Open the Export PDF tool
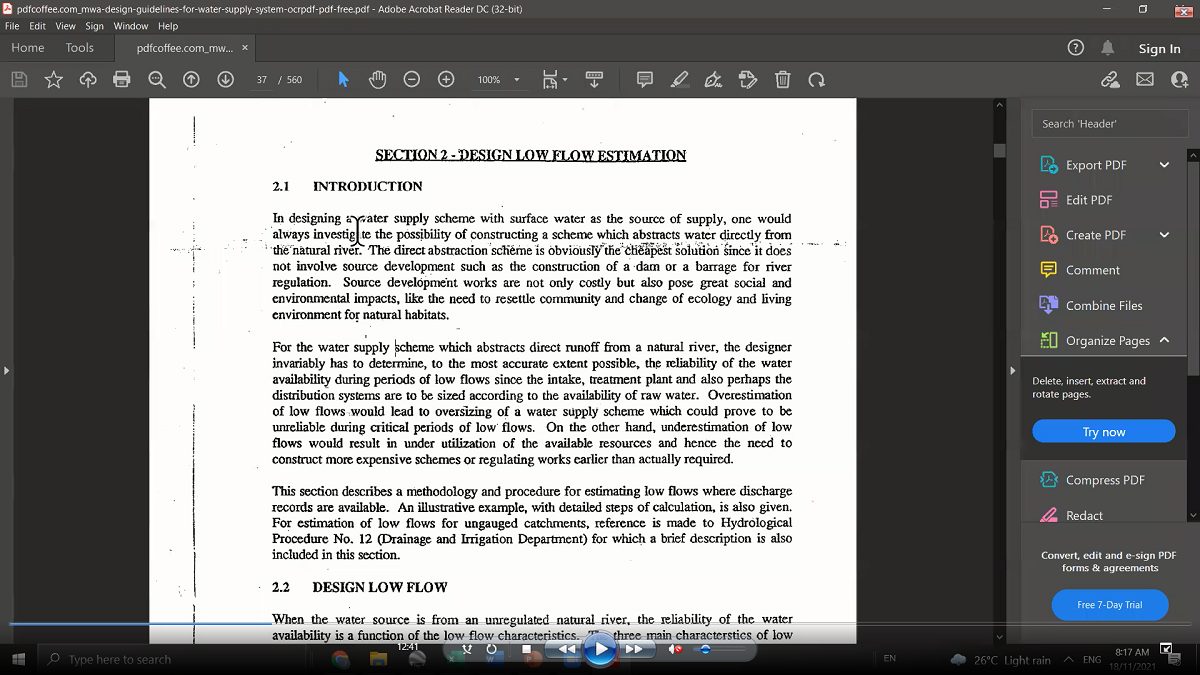Image resolution: width=1200 pixels, height=675 pixels. tap(1095, 165)
